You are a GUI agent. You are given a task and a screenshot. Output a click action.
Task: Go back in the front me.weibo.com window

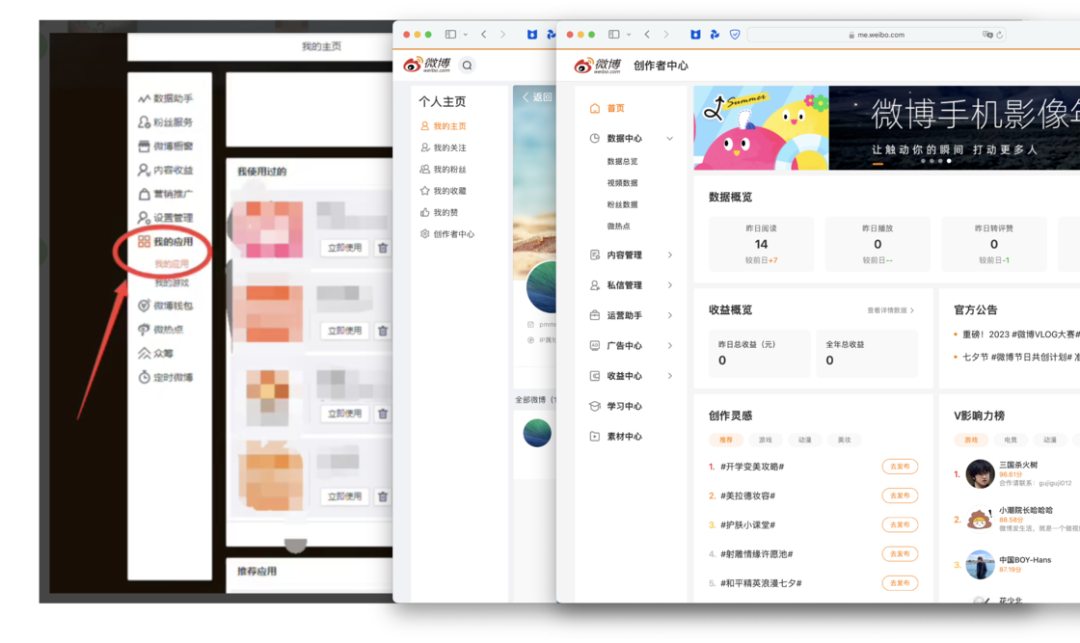647,34
